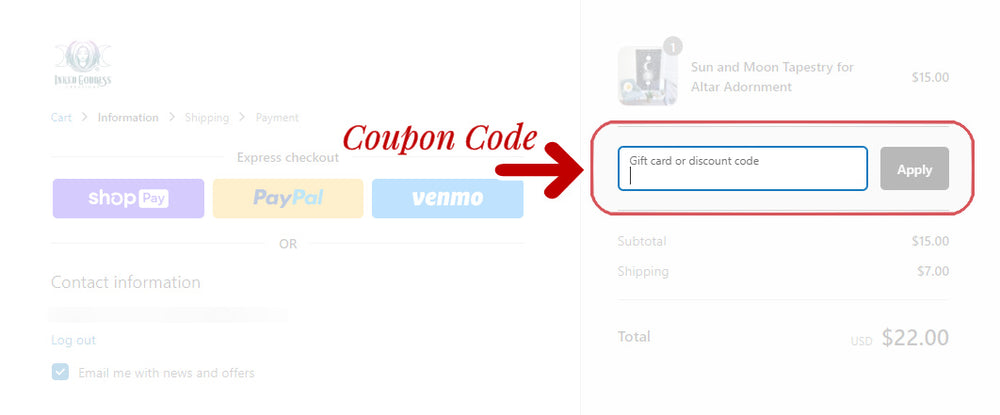Click the chevron between Shipping and Payment
Image resolution: width=1000 pixels, height=415 pixels.
tap(242, 117)
